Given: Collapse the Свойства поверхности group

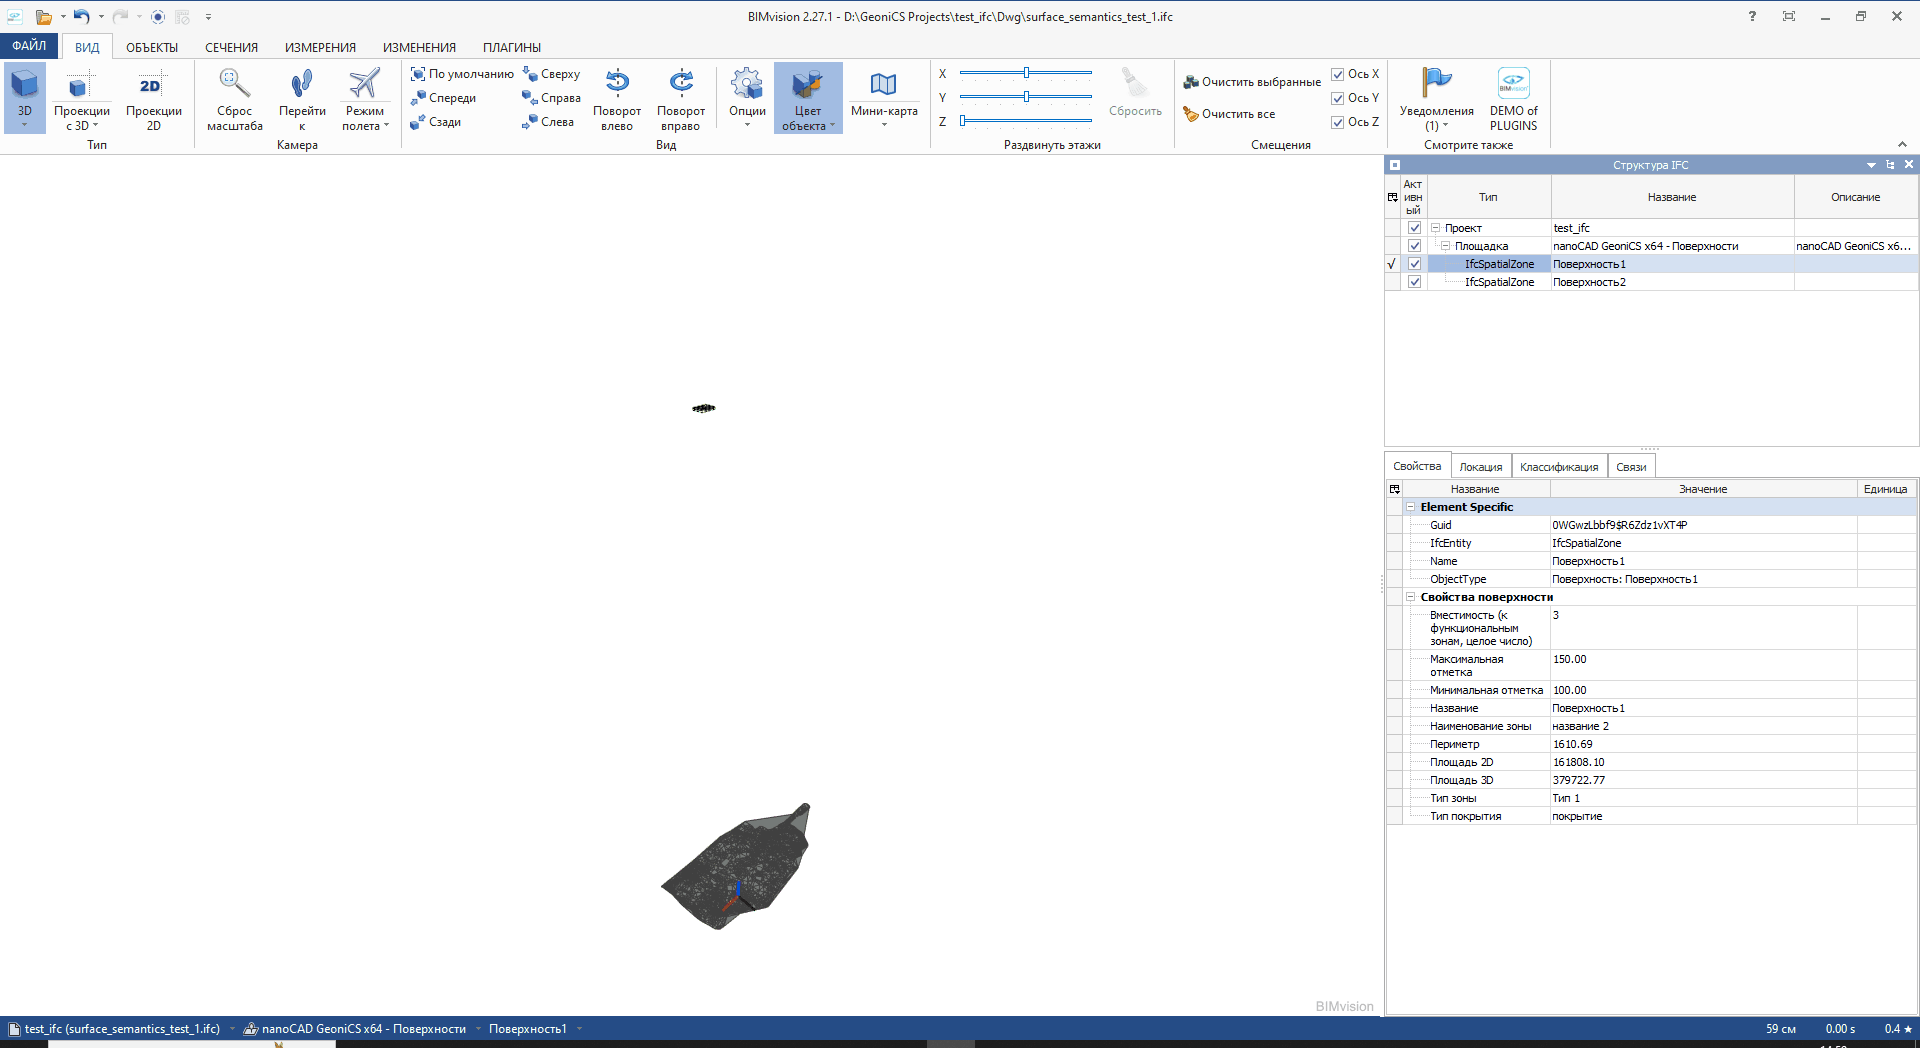Looking at the screenshot, I should (x=1411, y=597).
